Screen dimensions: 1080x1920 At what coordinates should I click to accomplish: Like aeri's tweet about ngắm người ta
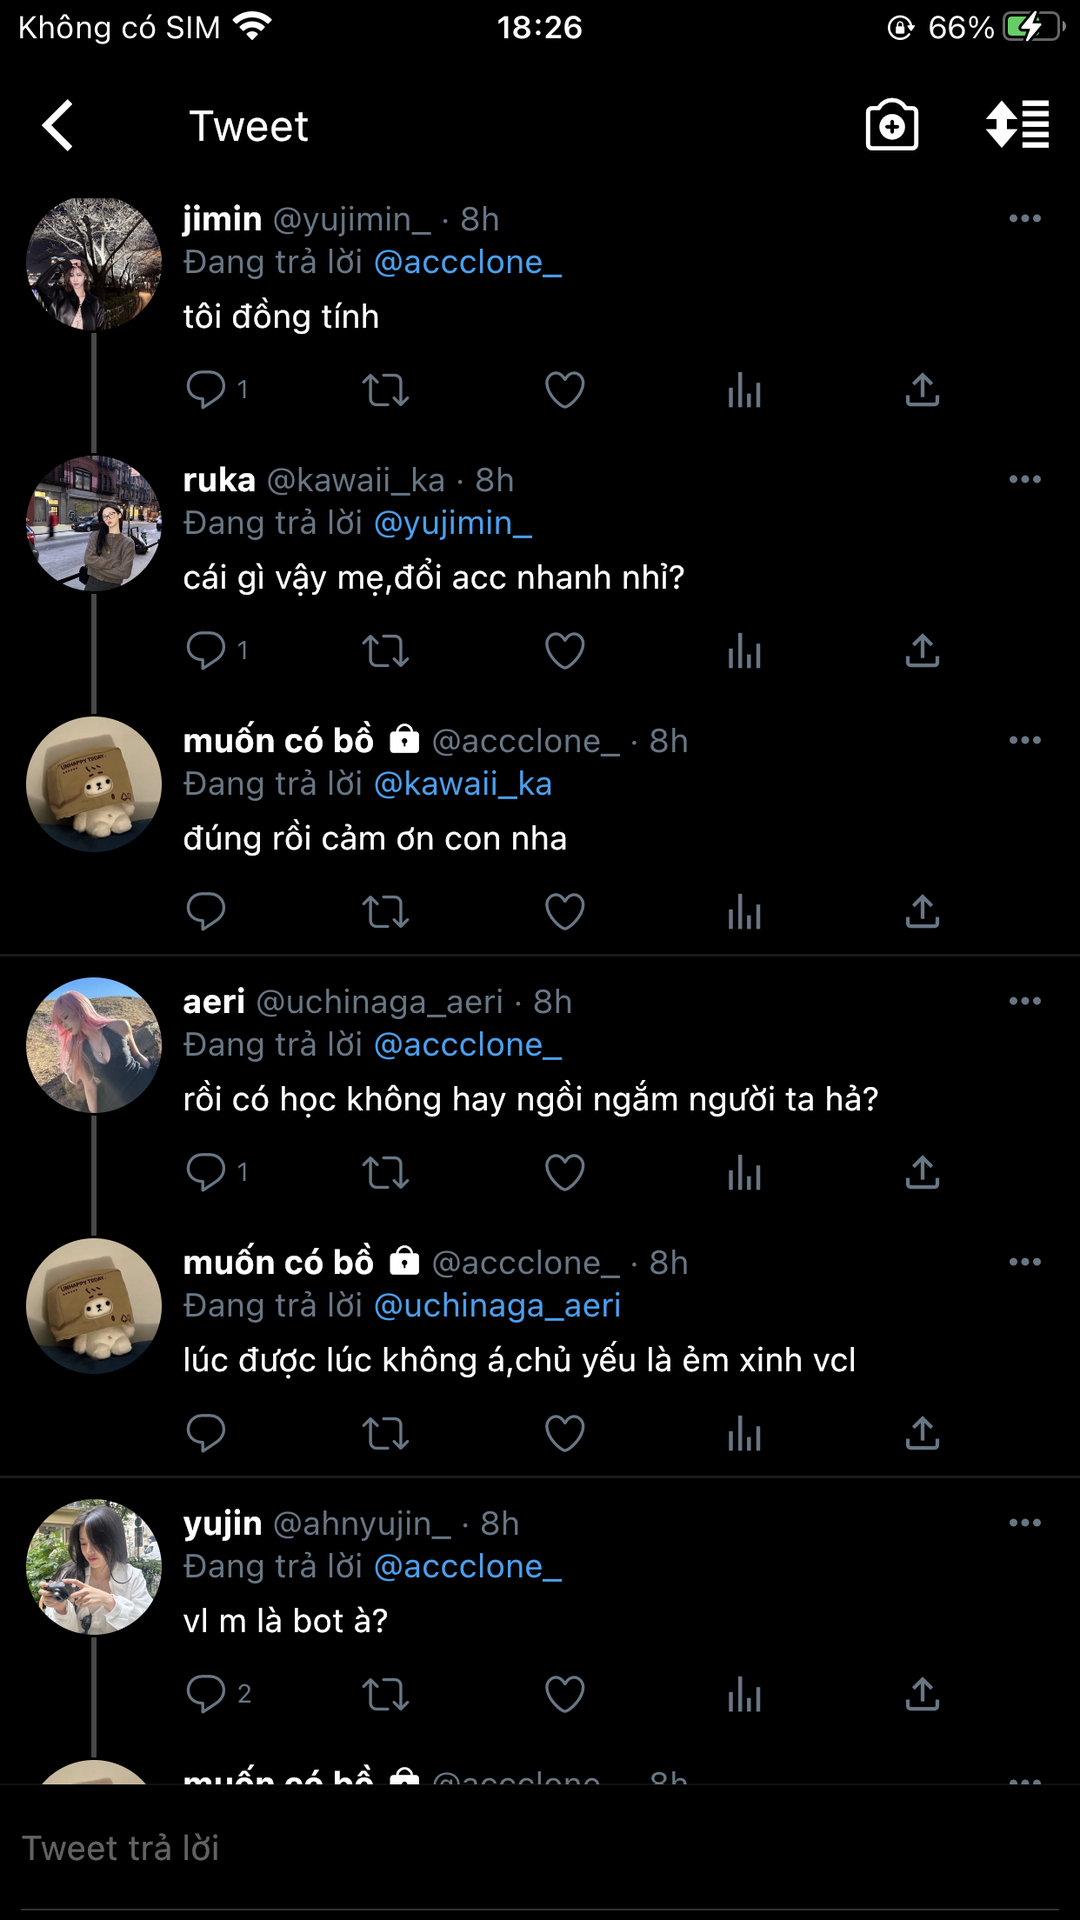pos(564,1173)
